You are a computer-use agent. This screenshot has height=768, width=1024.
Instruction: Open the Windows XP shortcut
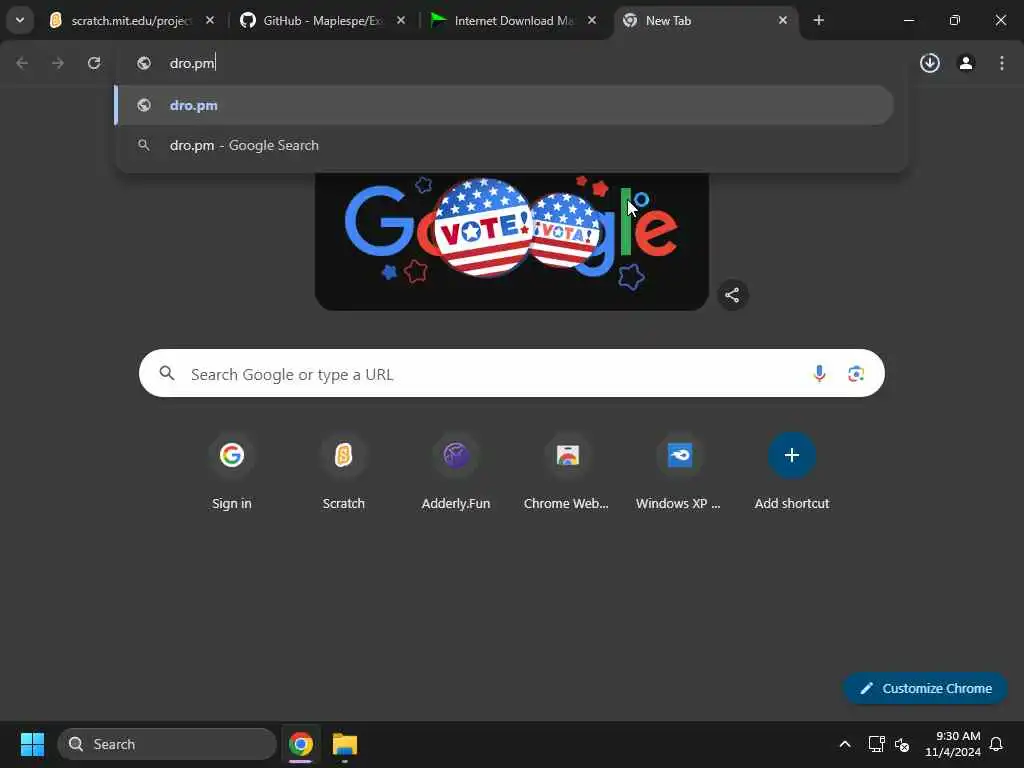click(679, 472)
